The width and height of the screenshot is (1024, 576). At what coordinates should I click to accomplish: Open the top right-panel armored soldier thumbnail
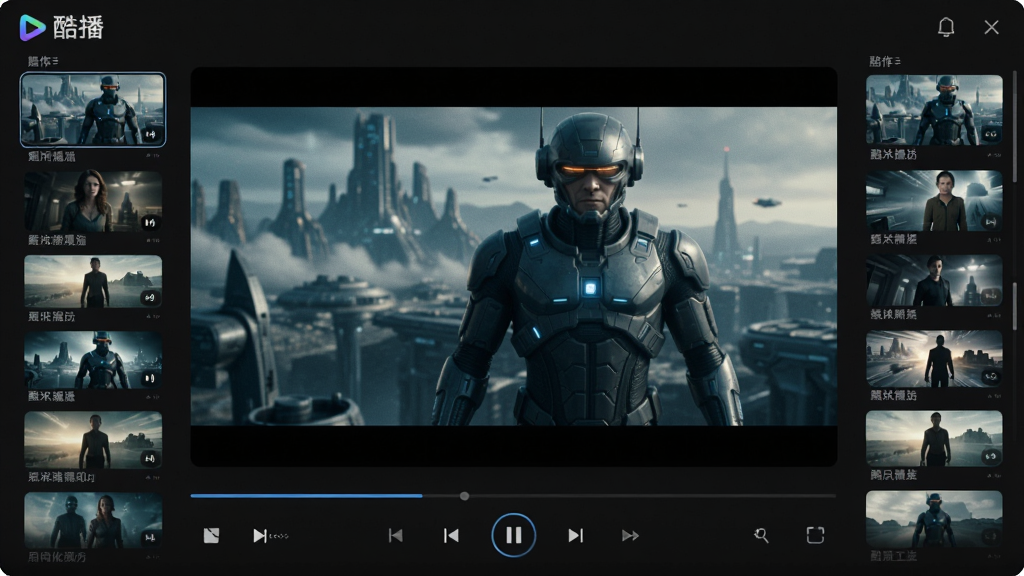click(934, 110)
